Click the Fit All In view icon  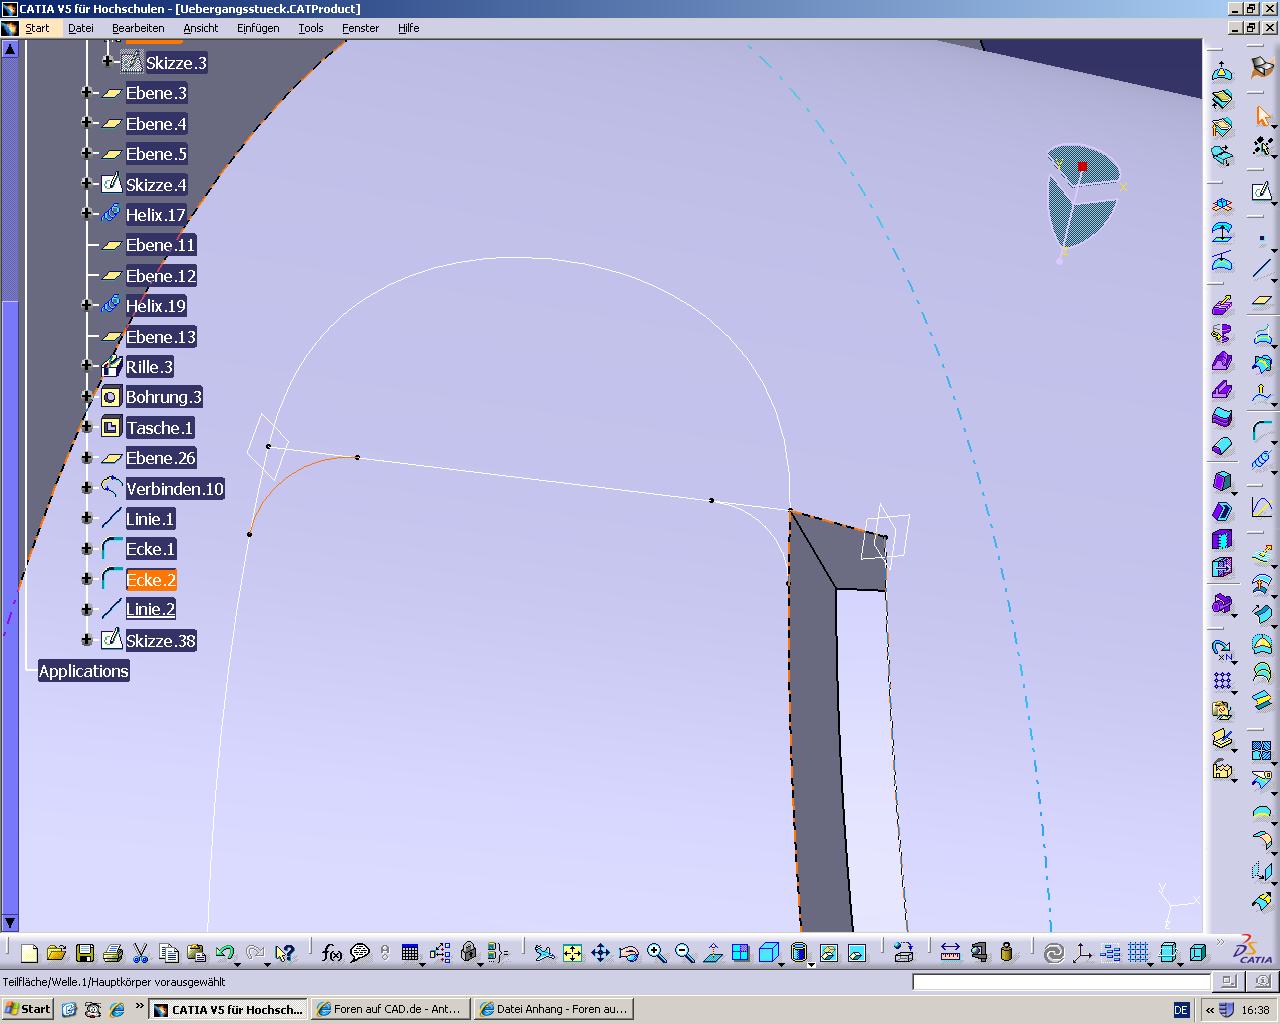[x=572, y=953]
